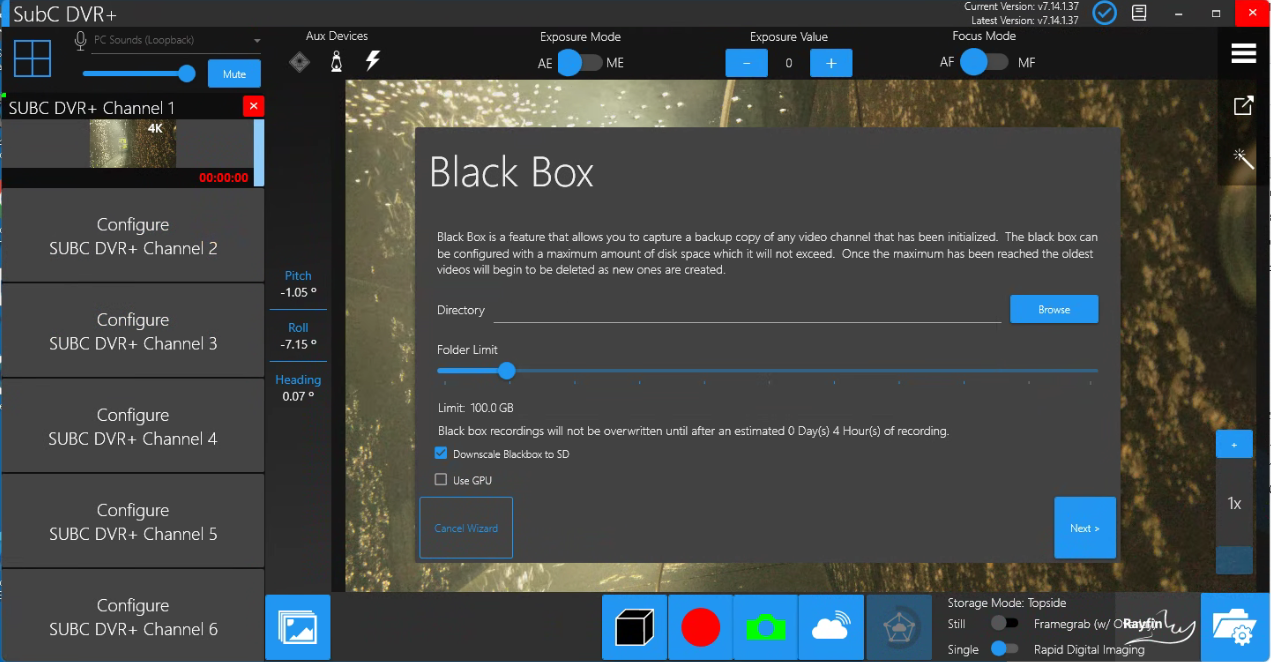This screenshot has width=1271, height=662.
Task: Select the Channel 1 4K video thumbnail
Action: (x=132, y=144)
